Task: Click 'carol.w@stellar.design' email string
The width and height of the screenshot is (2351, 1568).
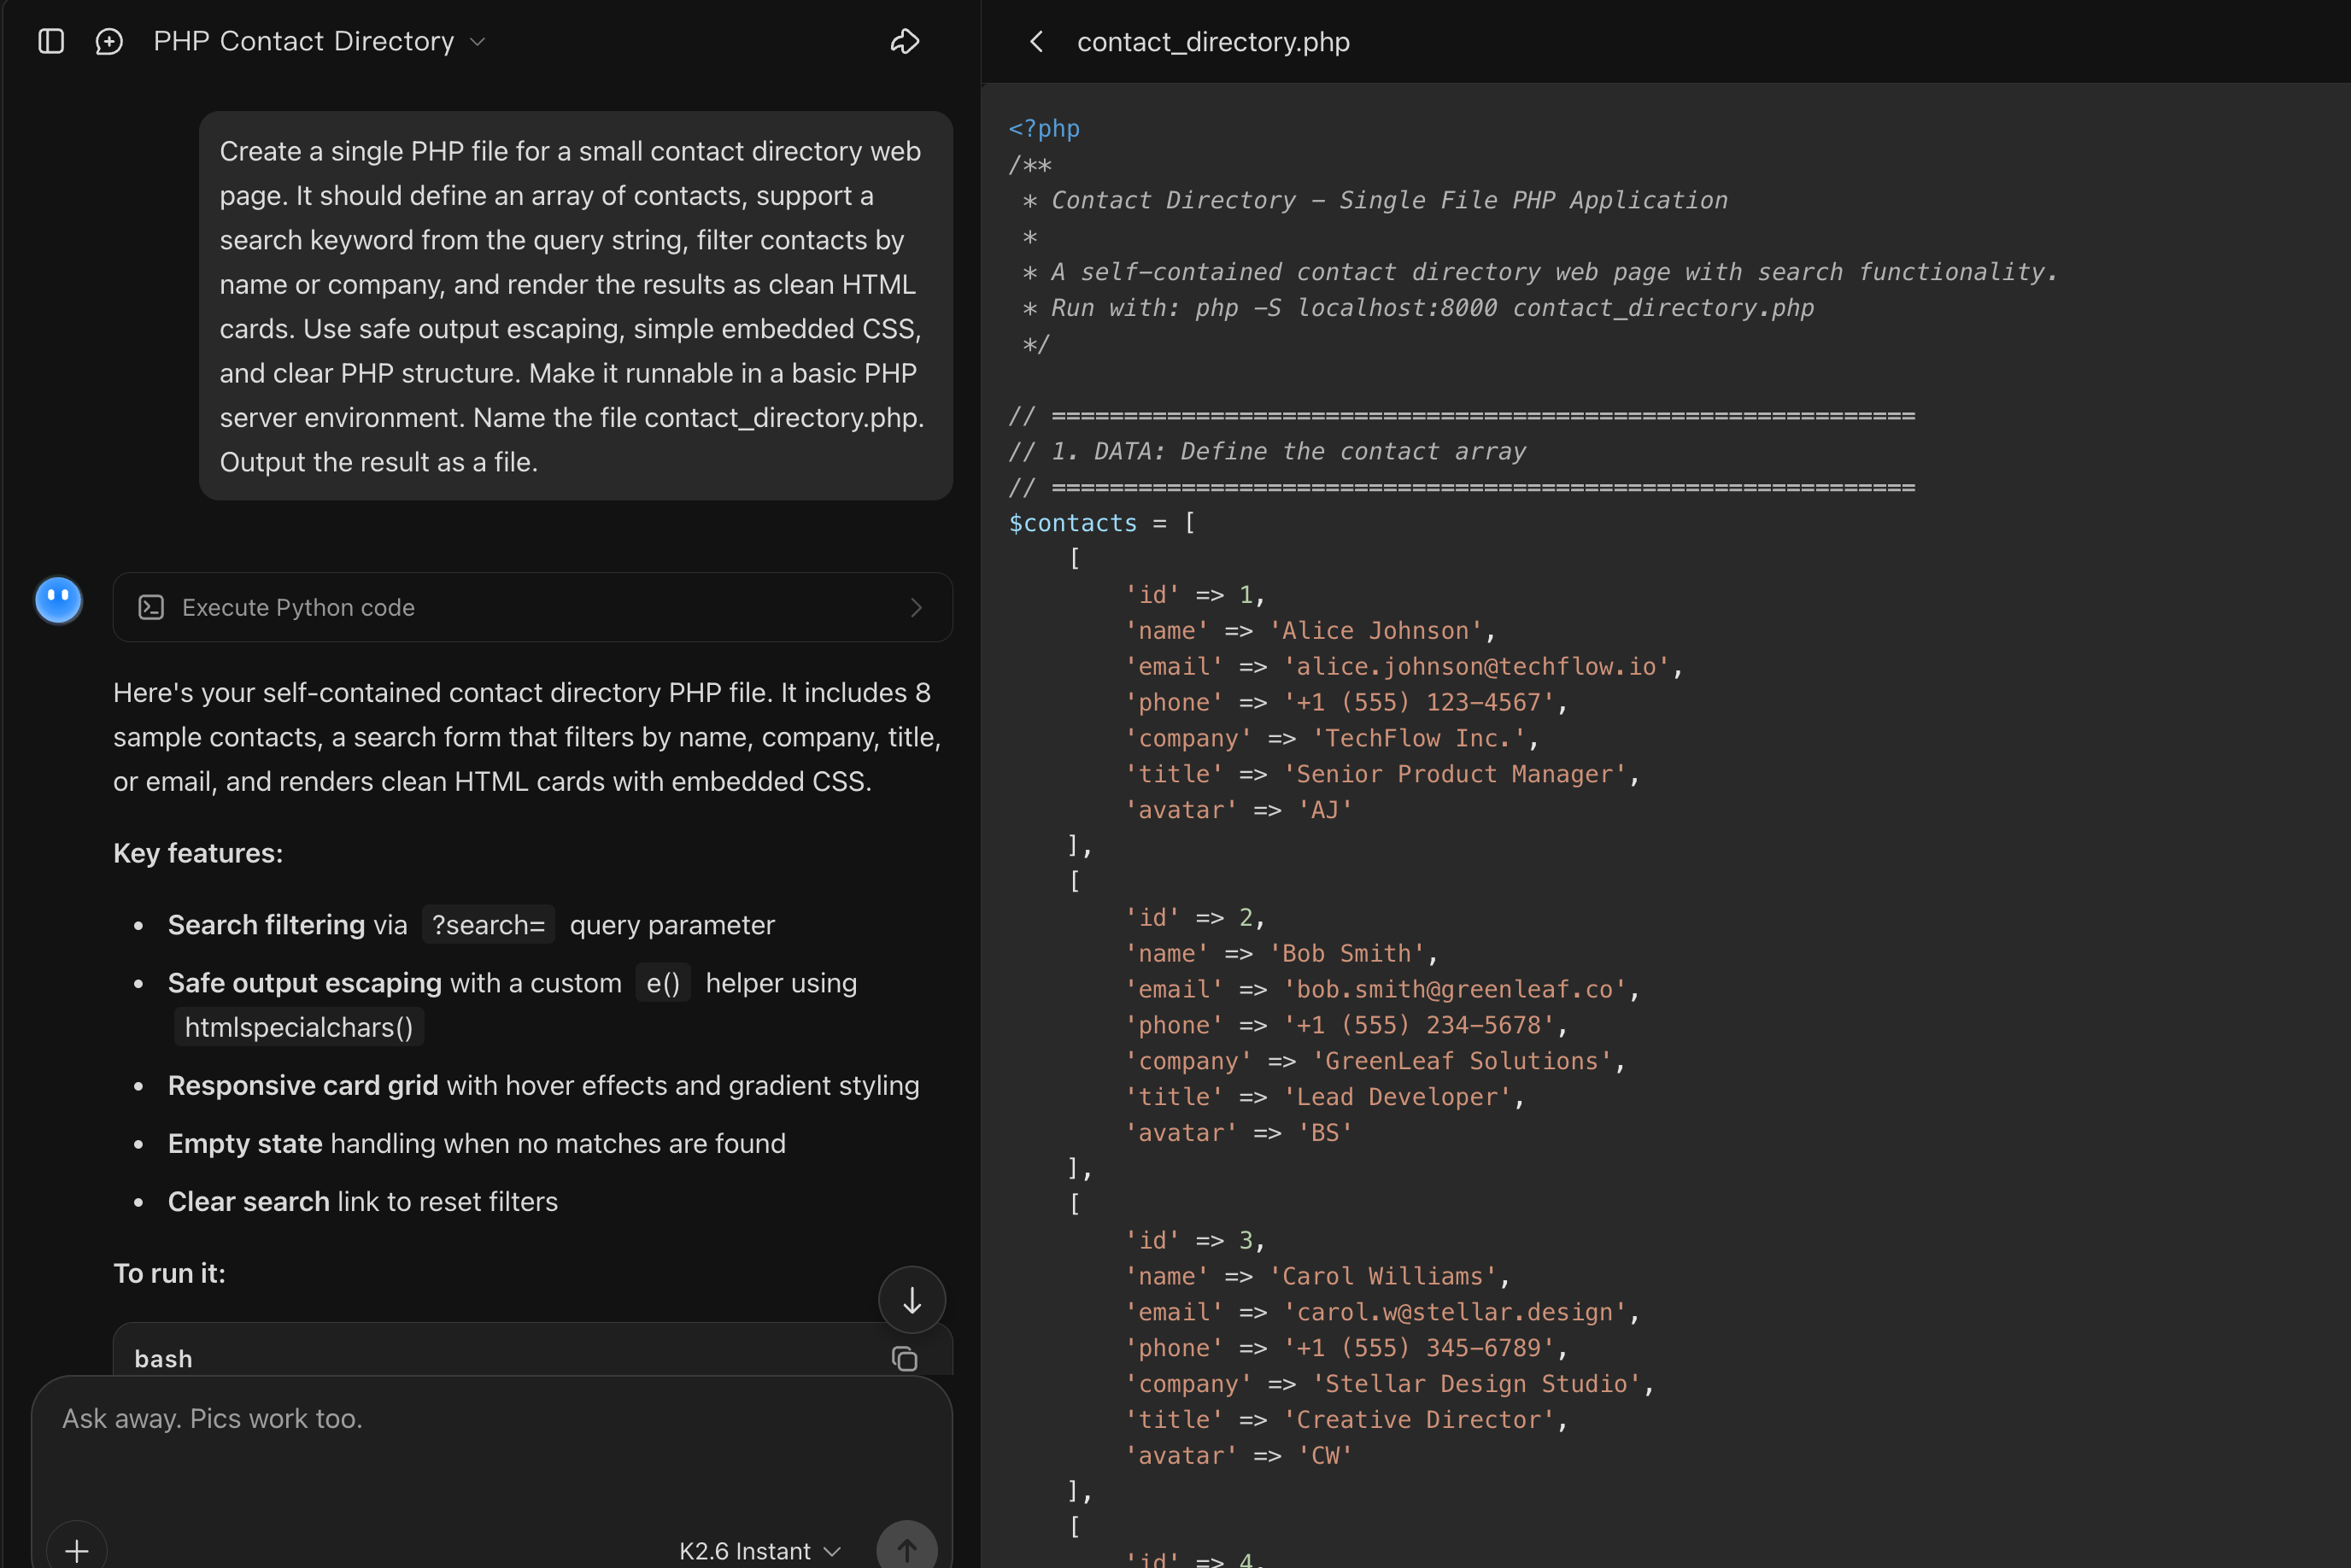Action: tap(1454, 1312)
